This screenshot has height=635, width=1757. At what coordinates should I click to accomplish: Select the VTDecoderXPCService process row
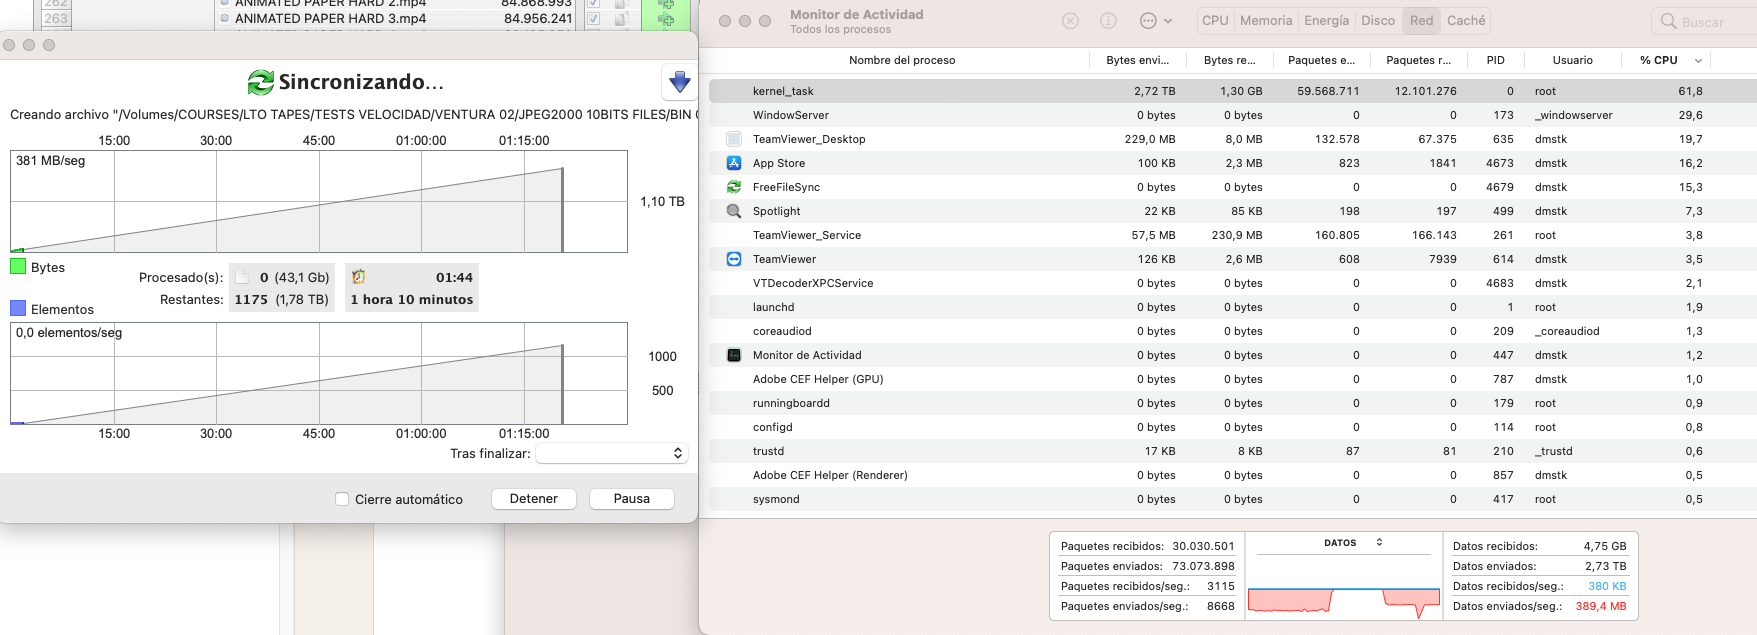[1232, 283]
